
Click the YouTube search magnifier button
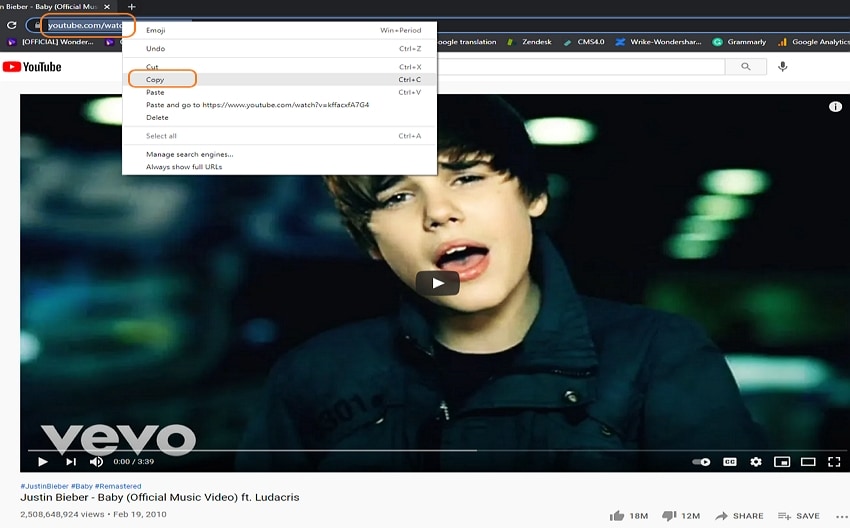tap(746, 67)
